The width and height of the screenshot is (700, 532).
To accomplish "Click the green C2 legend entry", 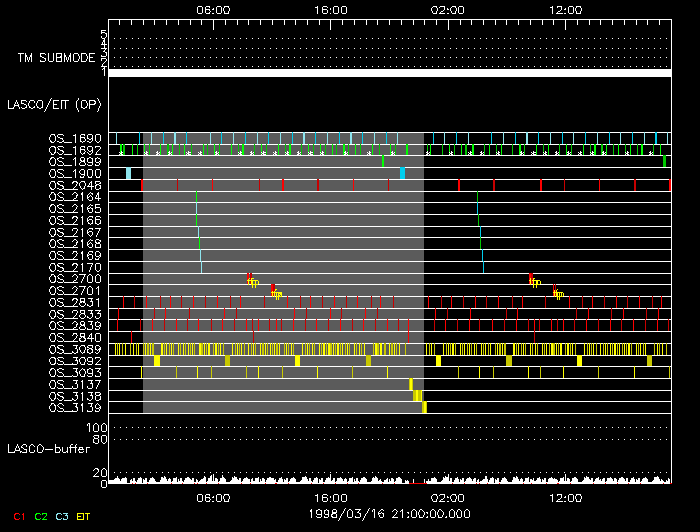I will point(41,517).
